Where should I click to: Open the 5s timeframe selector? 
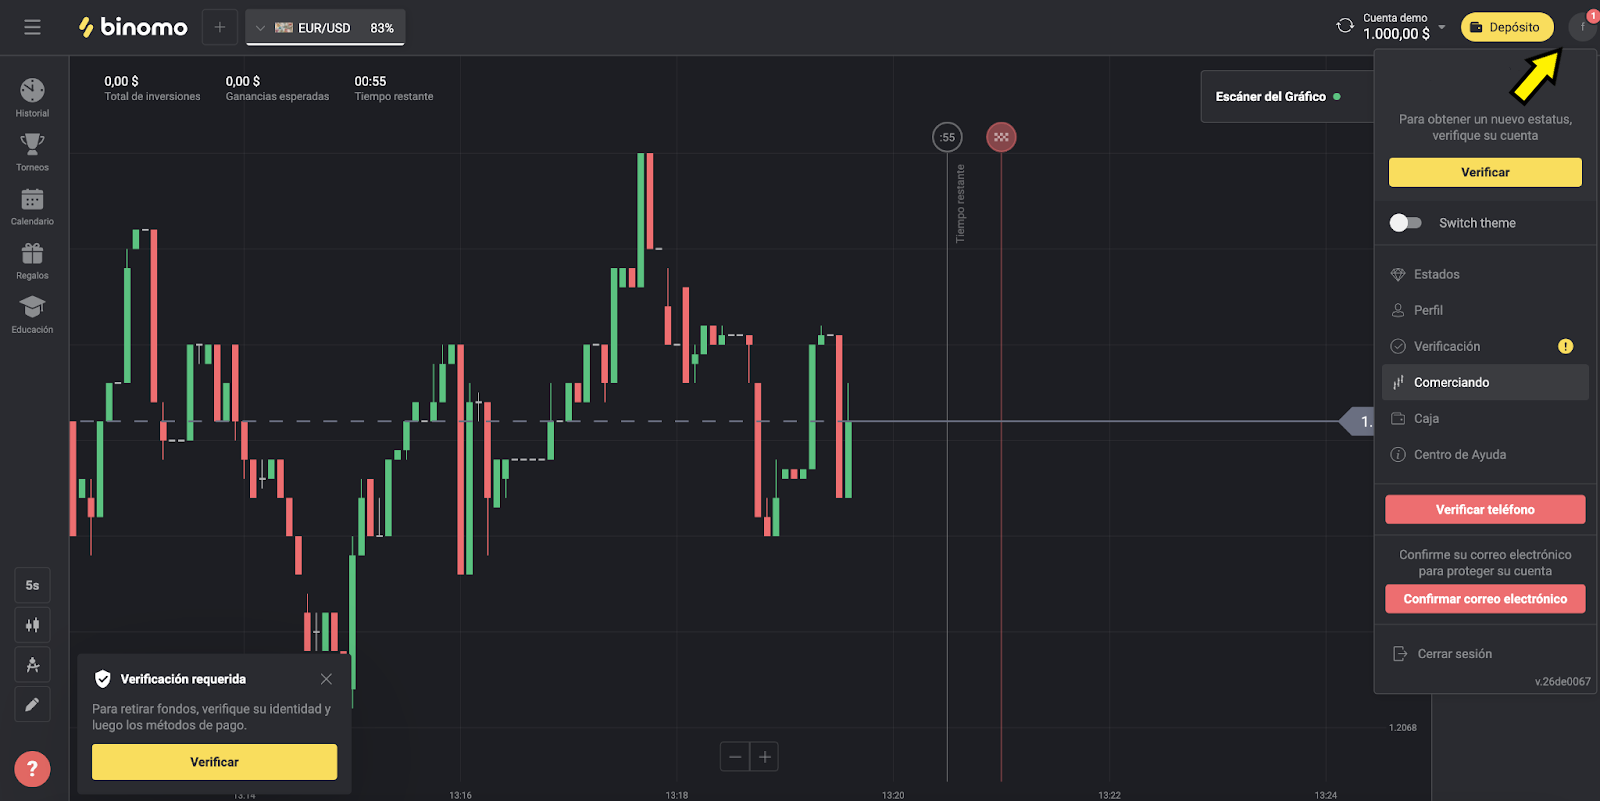[x=32, y=585]
